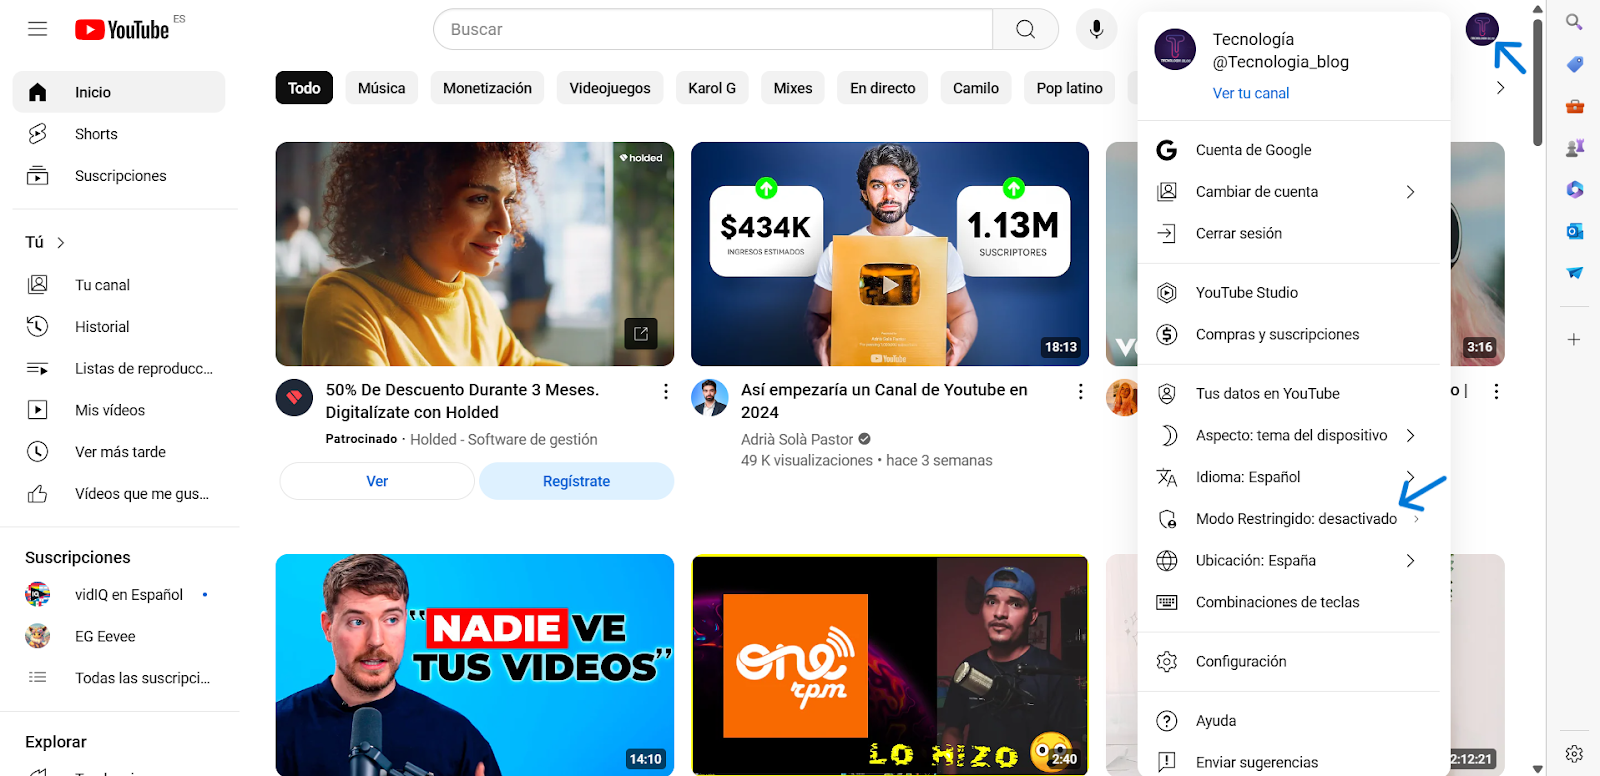Expand the Tú section chevron
1600x776 pixels.
[61, 242]
